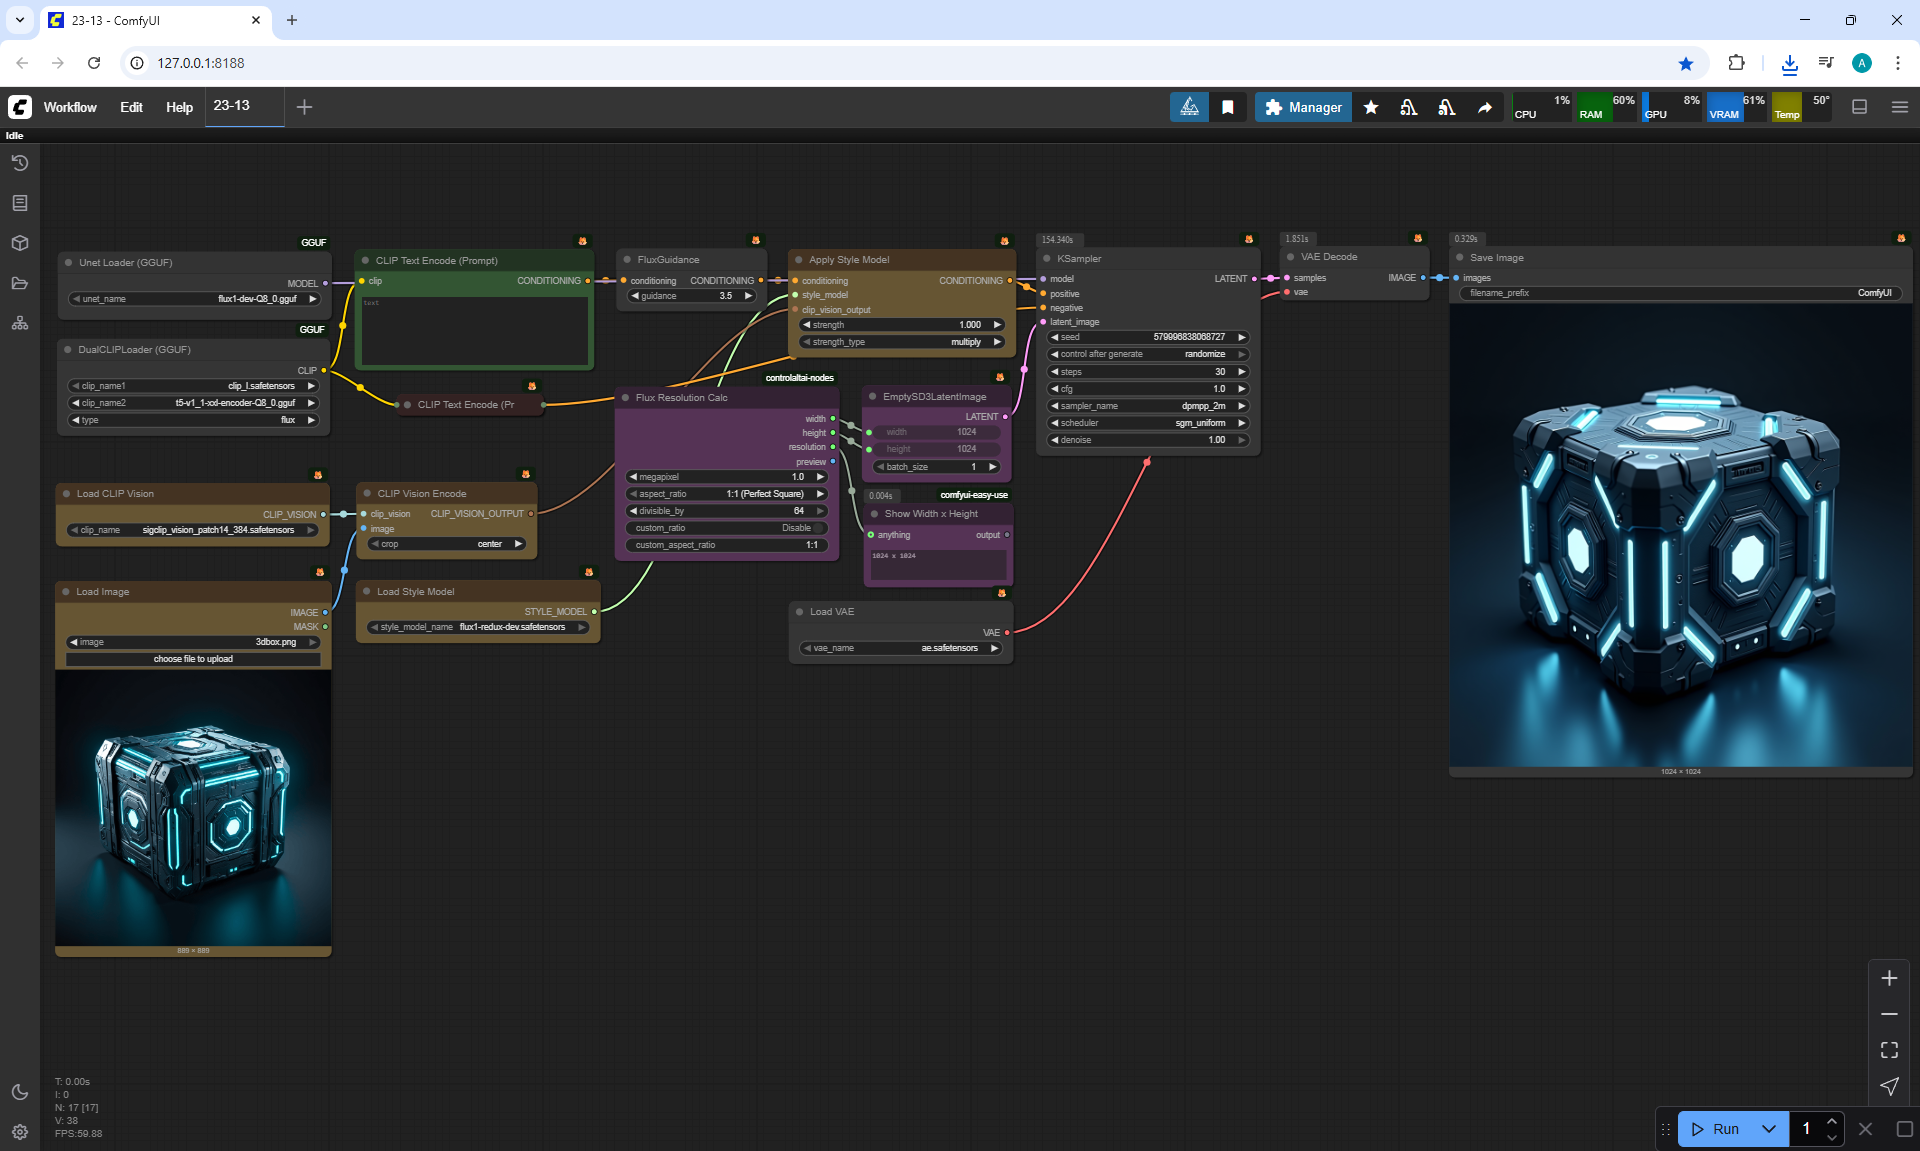The height and width of the screenshot is (1151, 1920).
Task: Click fit view icon in zoom controls
Action: (1889, 1050)
